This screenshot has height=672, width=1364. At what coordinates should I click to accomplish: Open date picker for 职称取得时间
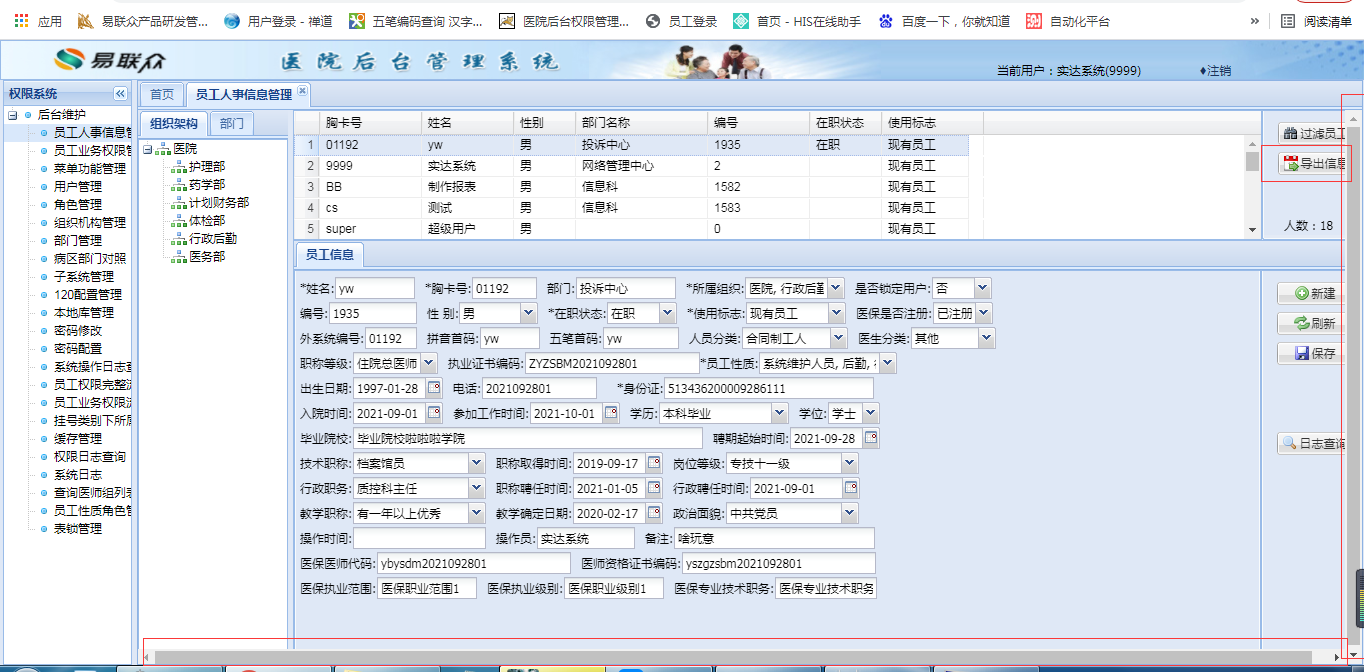coord(654,463)
